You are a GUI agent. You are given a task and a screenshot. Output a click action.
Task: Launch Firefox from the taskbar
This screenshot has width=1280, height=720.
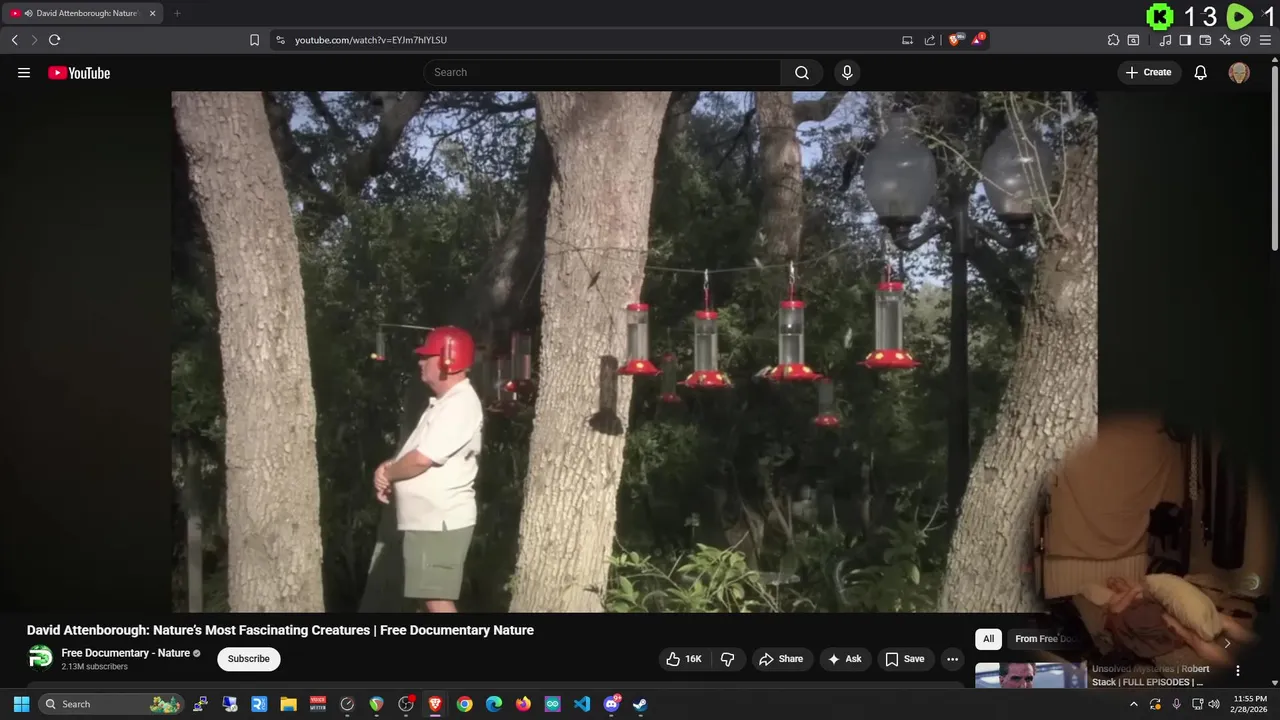coord(523,704)
